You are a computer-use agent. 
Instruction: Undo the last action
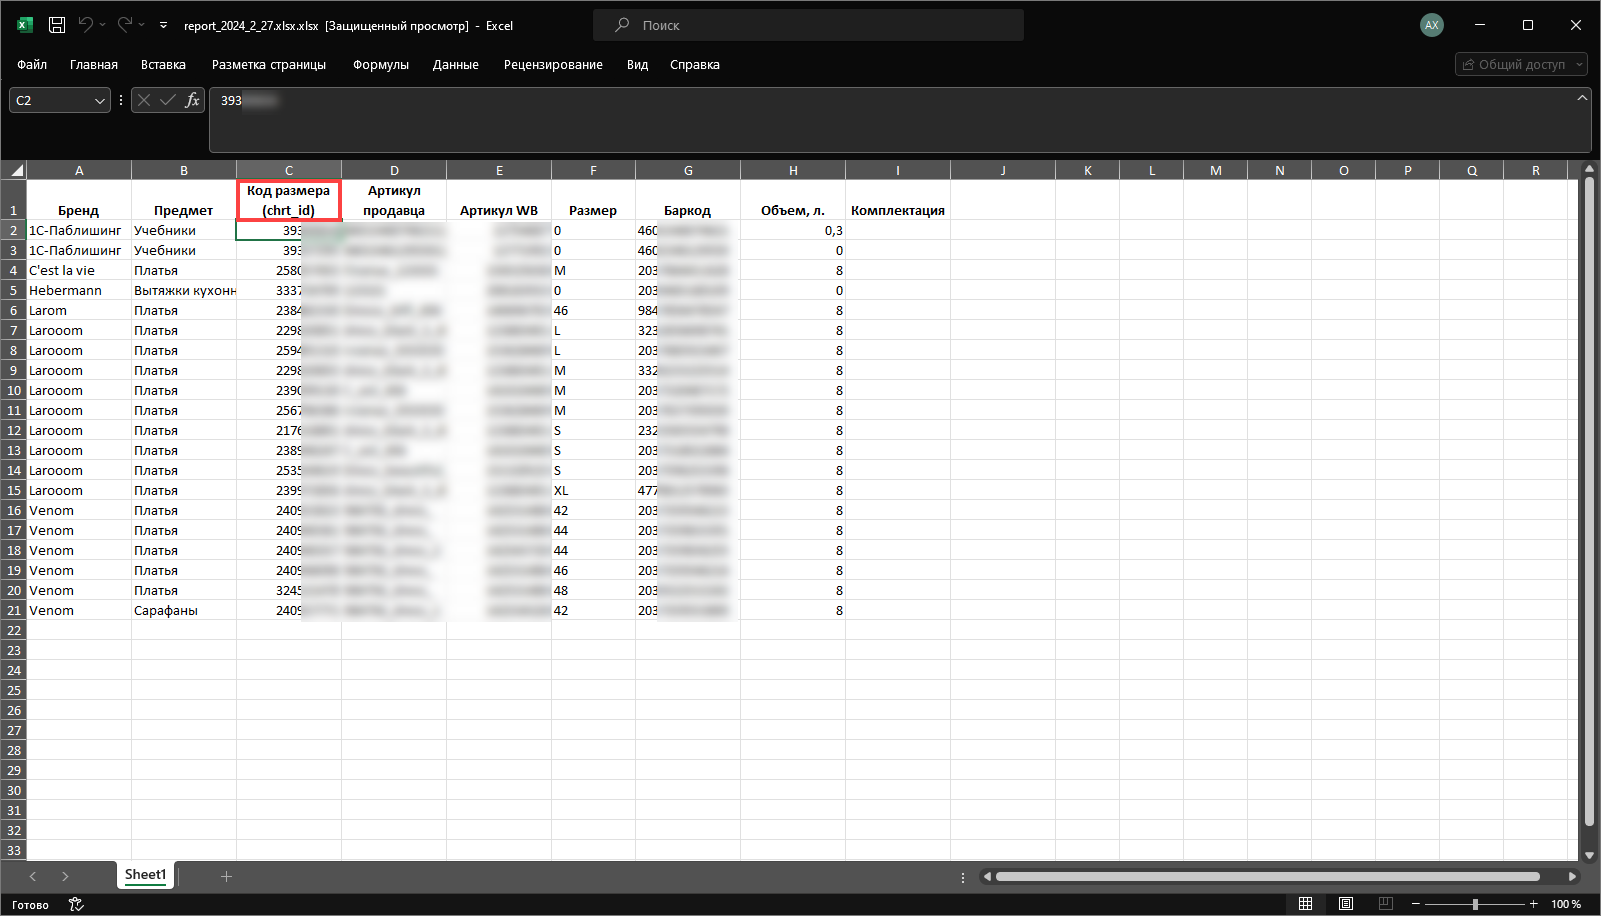(86, 25)
